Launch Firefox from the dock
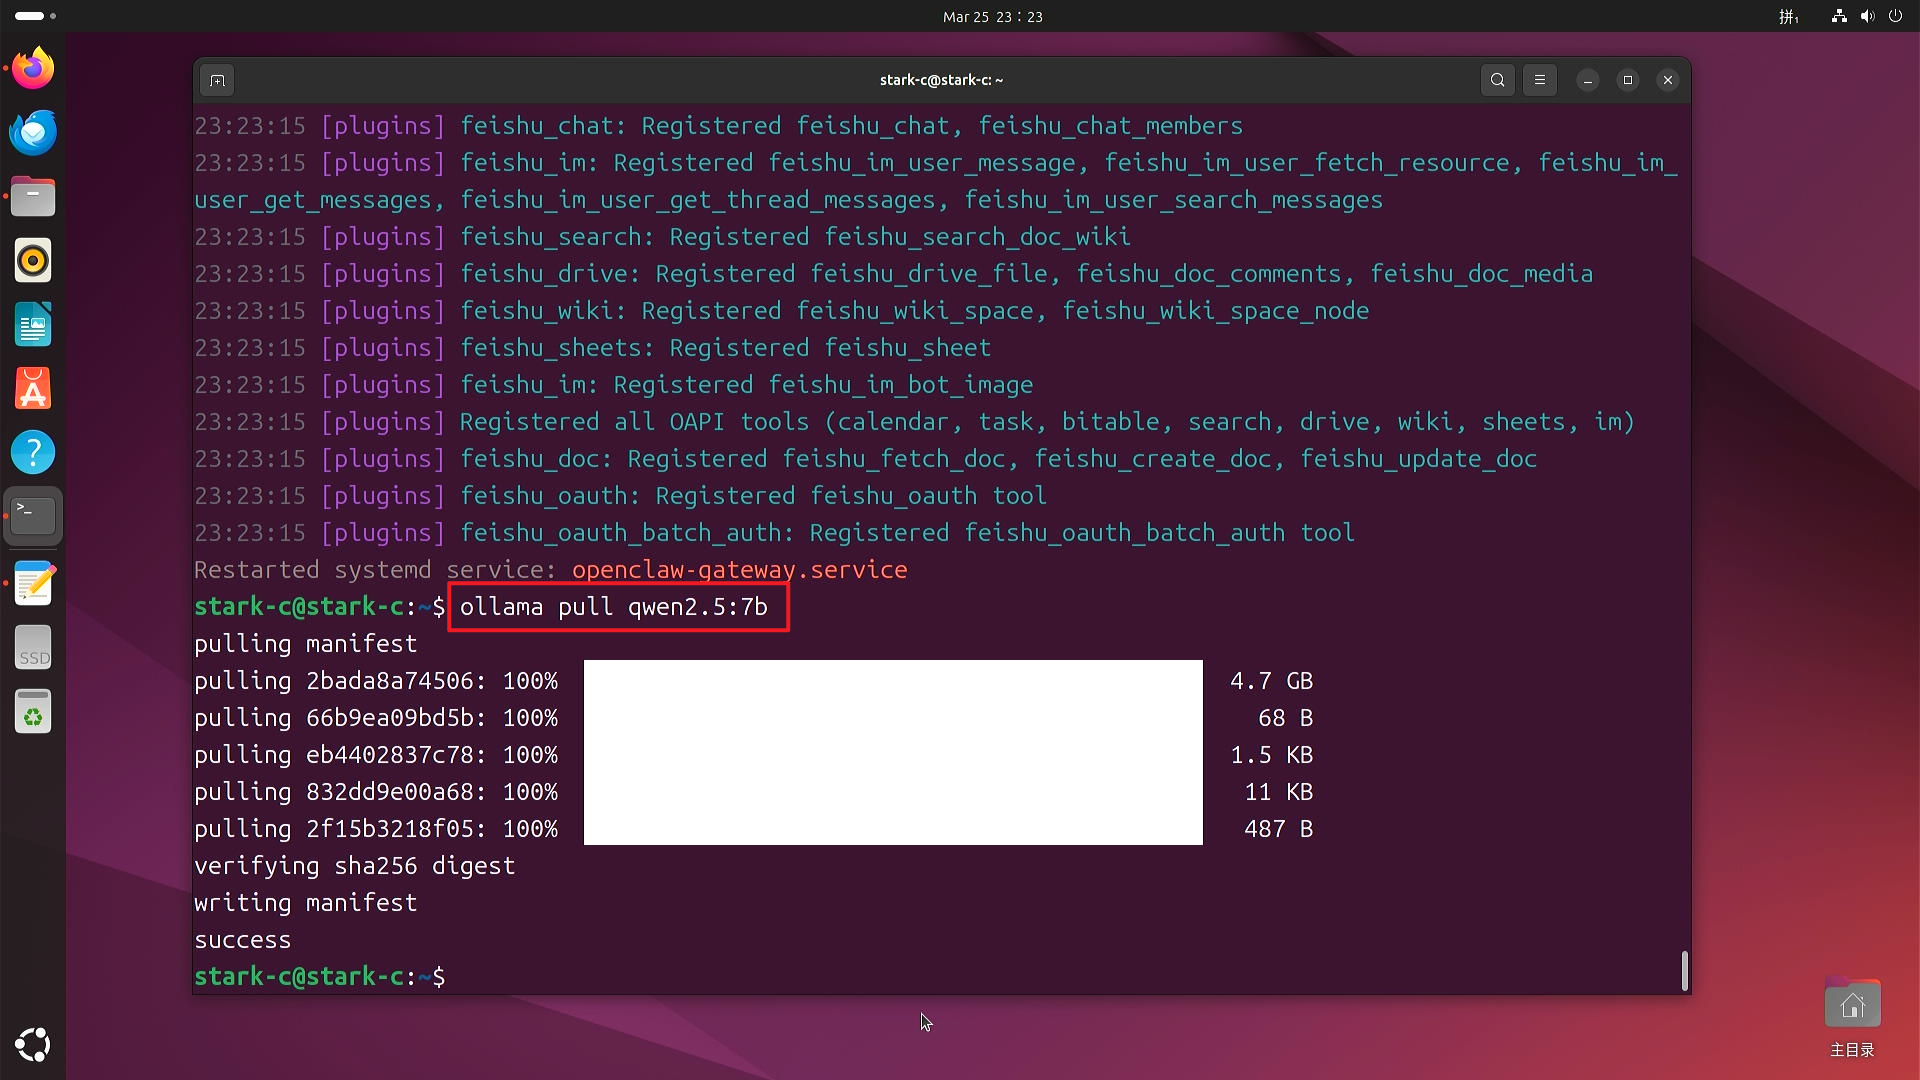 point(33,69)
